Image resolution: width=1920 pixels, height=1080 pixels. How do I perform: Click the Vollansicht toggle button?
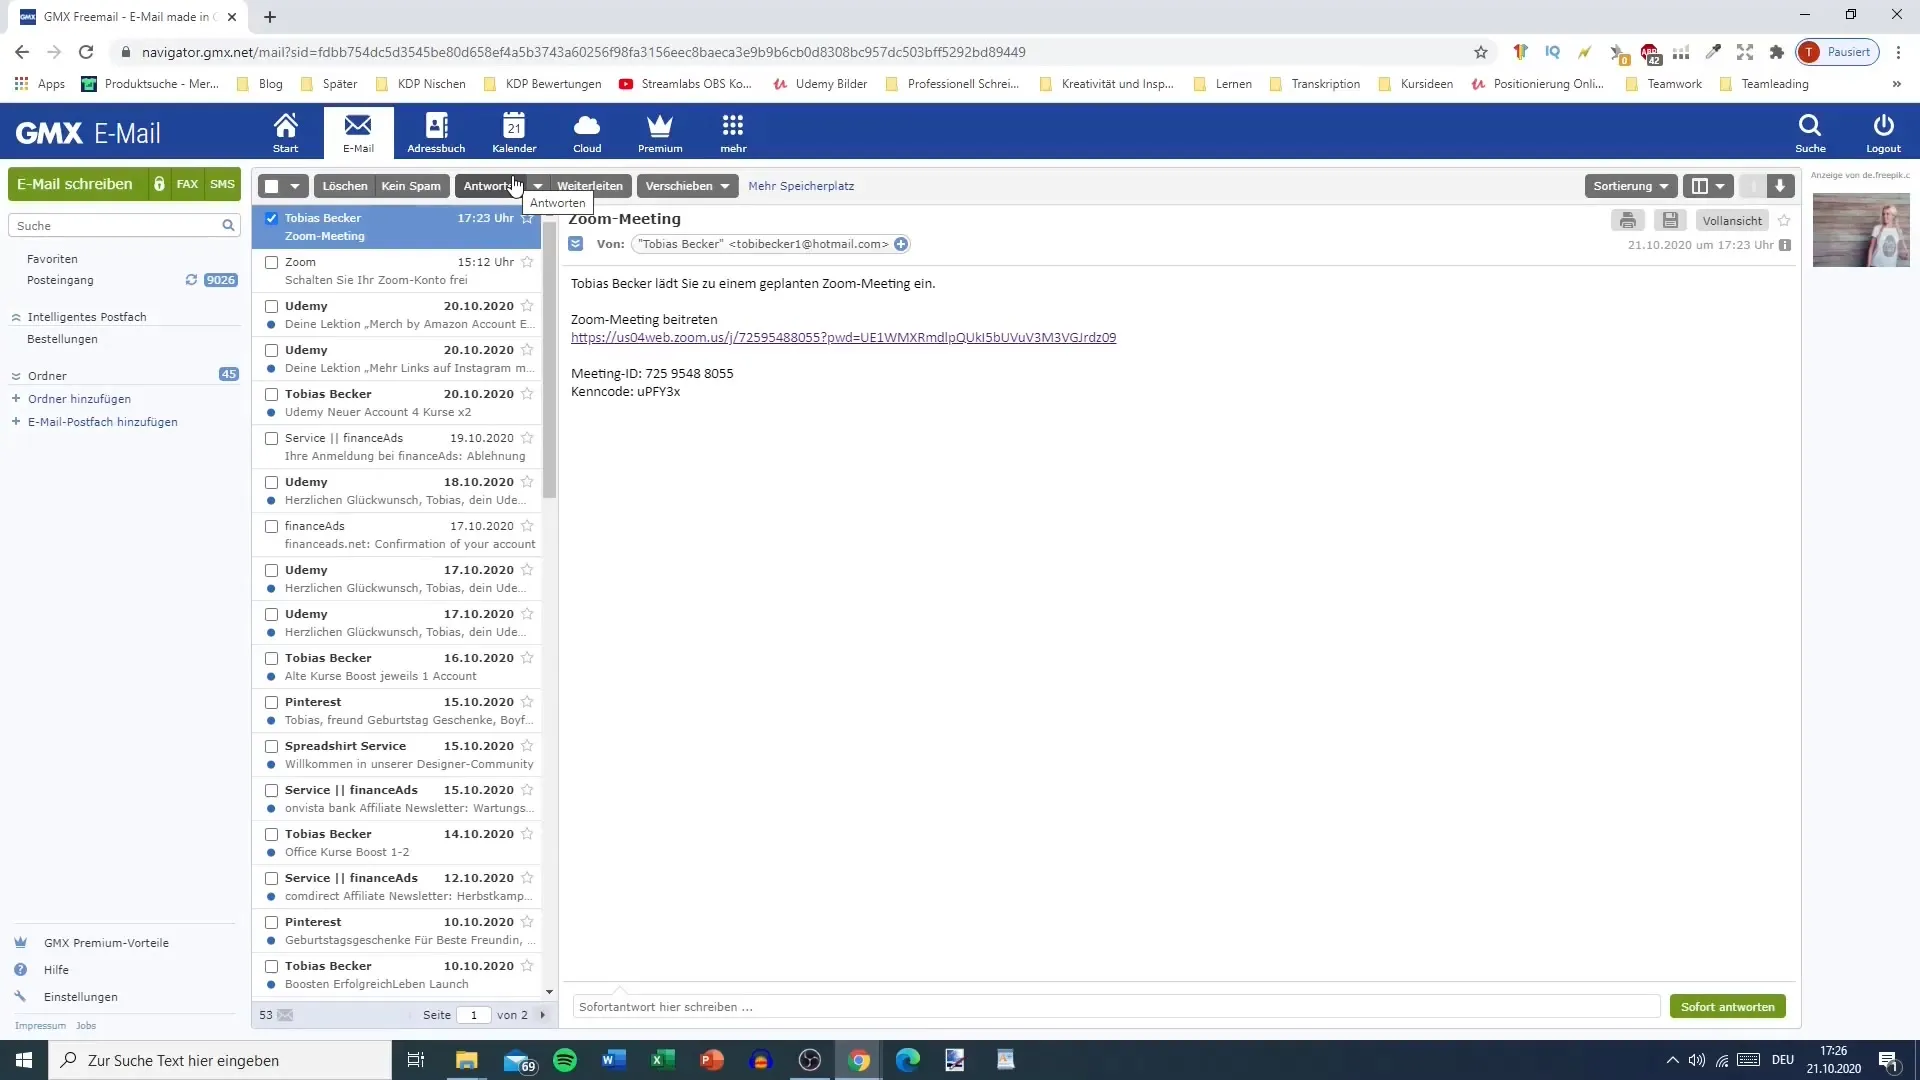click(1731, 220)
